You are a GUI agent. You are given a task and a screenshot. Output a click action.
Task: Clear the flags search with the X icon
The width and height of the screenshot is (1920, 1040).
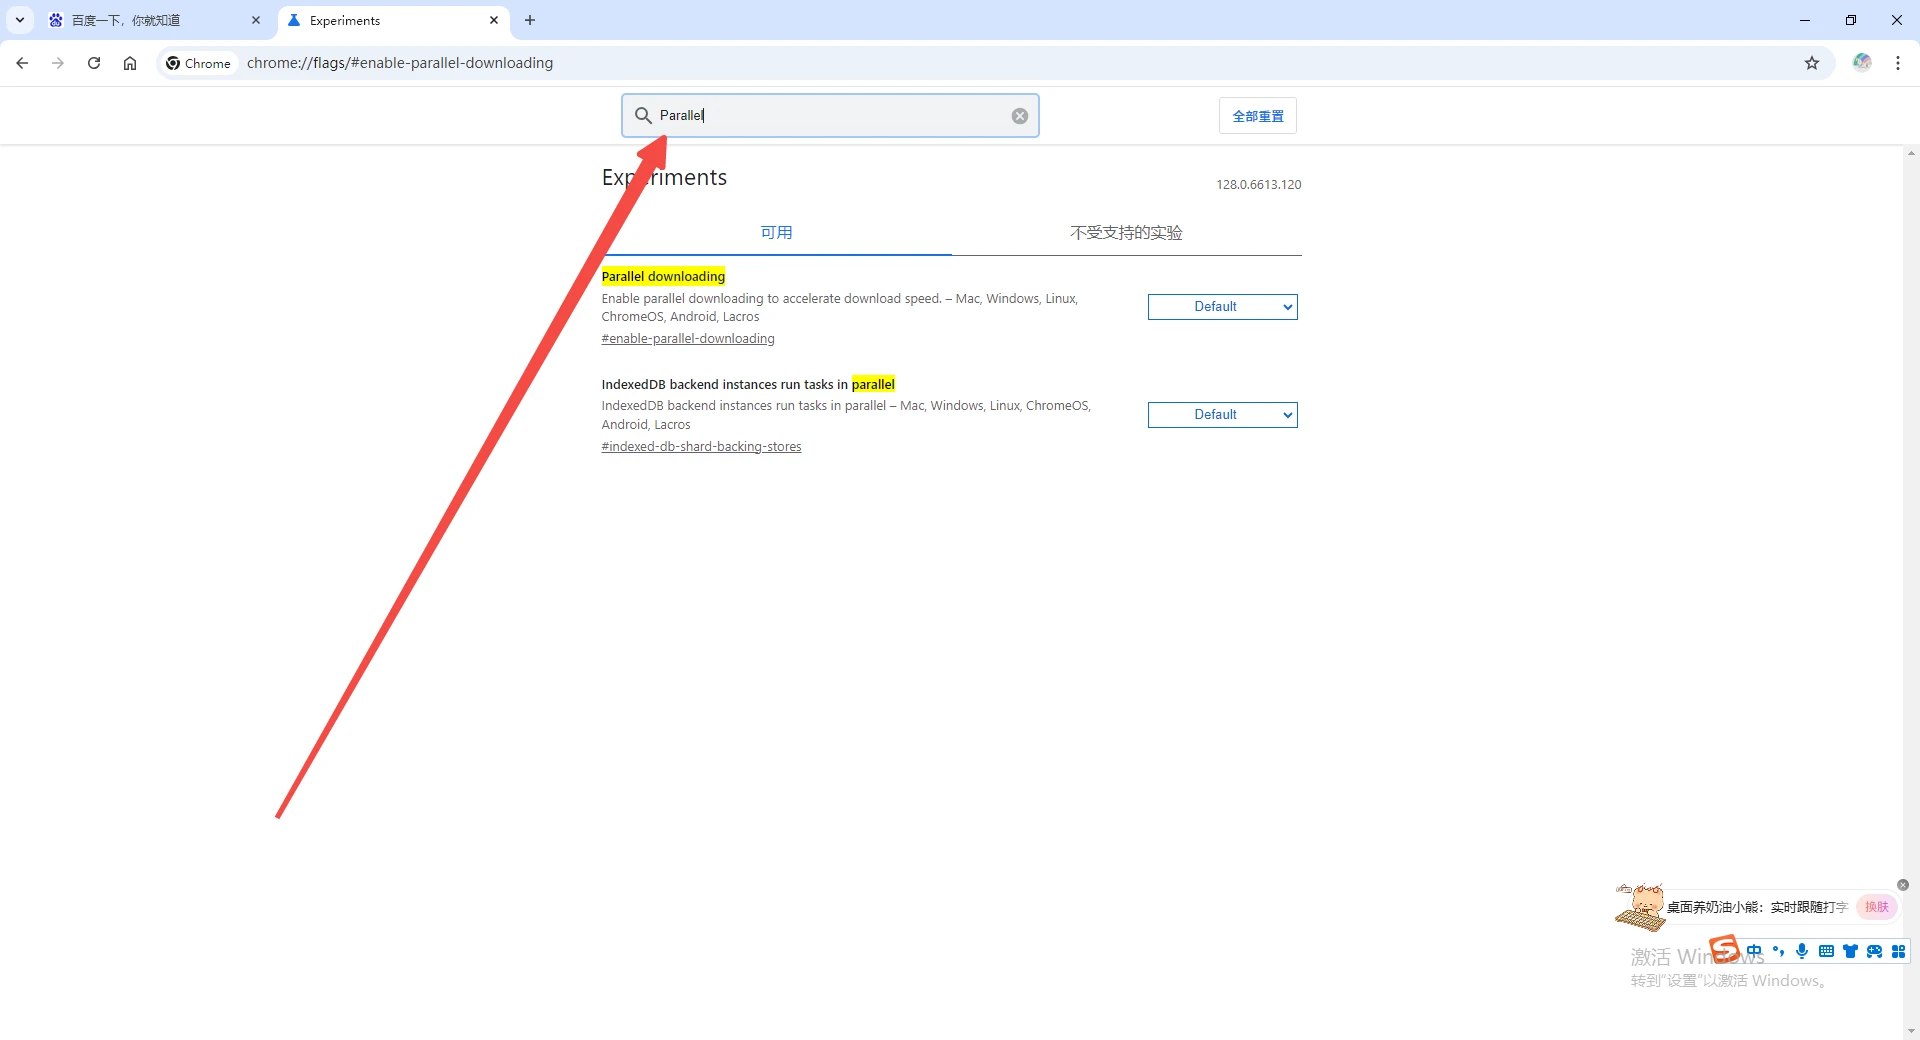(x=1019, y=116)
